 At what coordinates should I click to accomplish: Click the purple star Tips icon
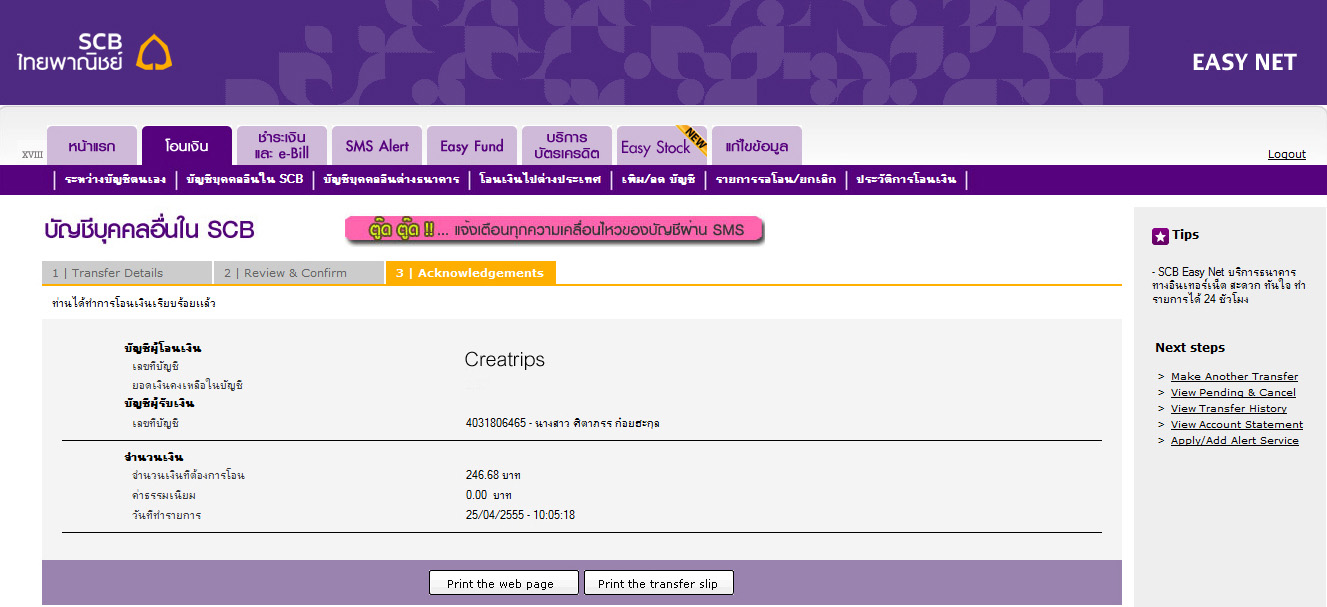(1160, 236)
